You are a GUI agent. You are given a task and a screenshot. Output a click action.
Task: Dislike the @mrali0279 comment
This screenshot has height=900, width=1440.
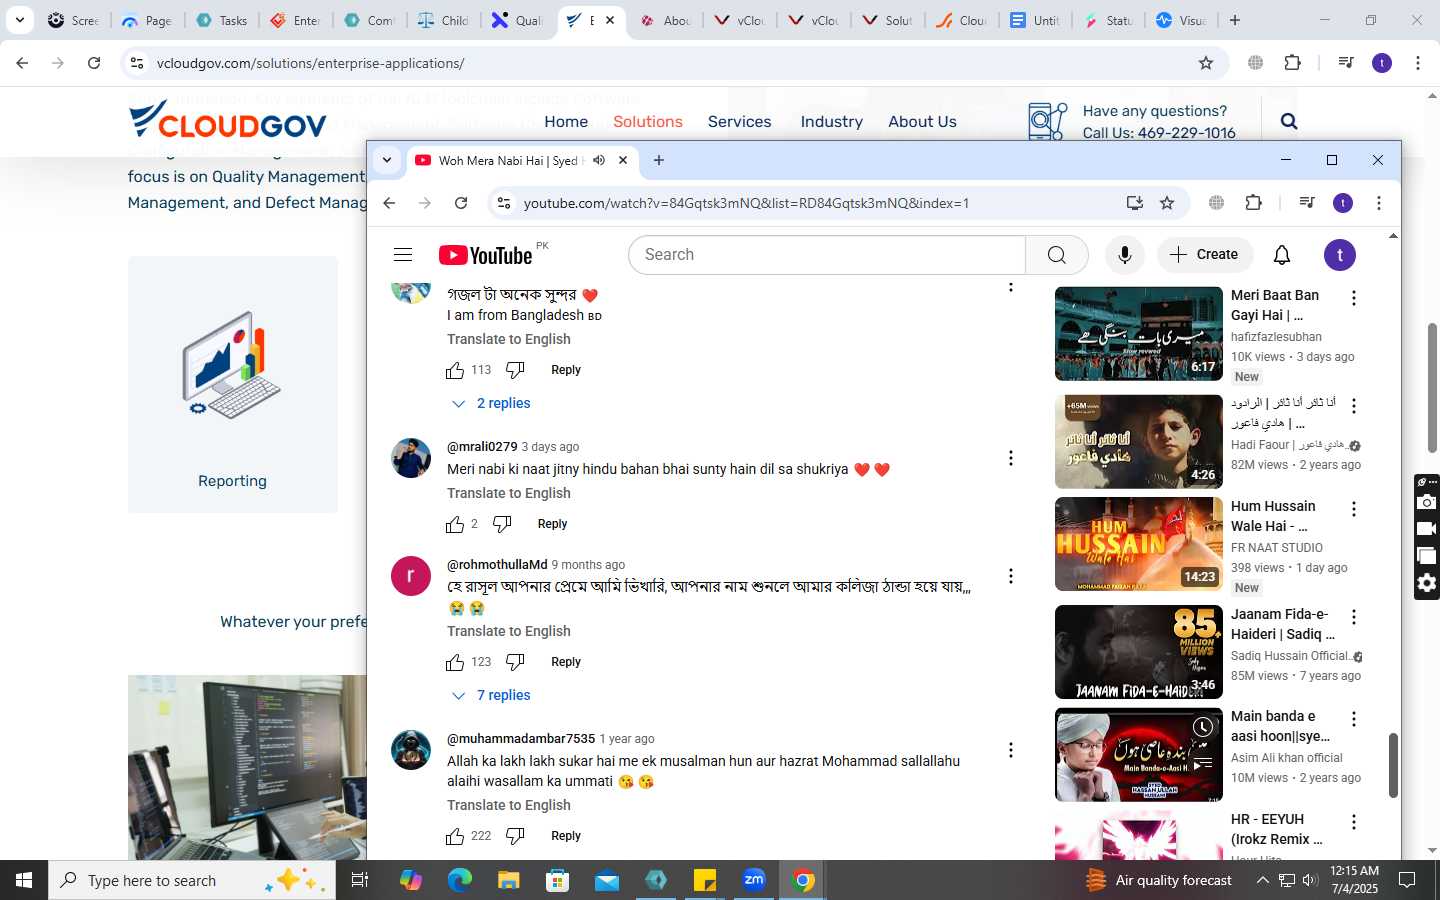coord(502,524)
